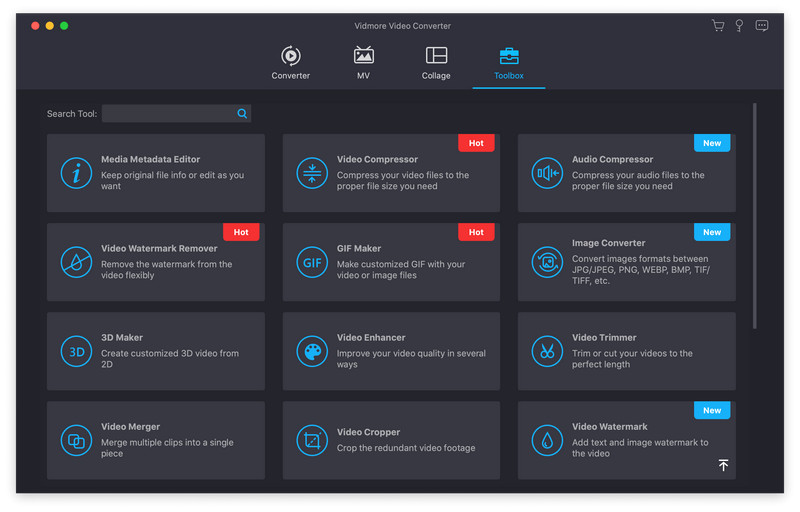The width and height of the screenshot is (800, 512).
Task: Open Video Enhancer palette icon
Action: (x=312, y=351)
